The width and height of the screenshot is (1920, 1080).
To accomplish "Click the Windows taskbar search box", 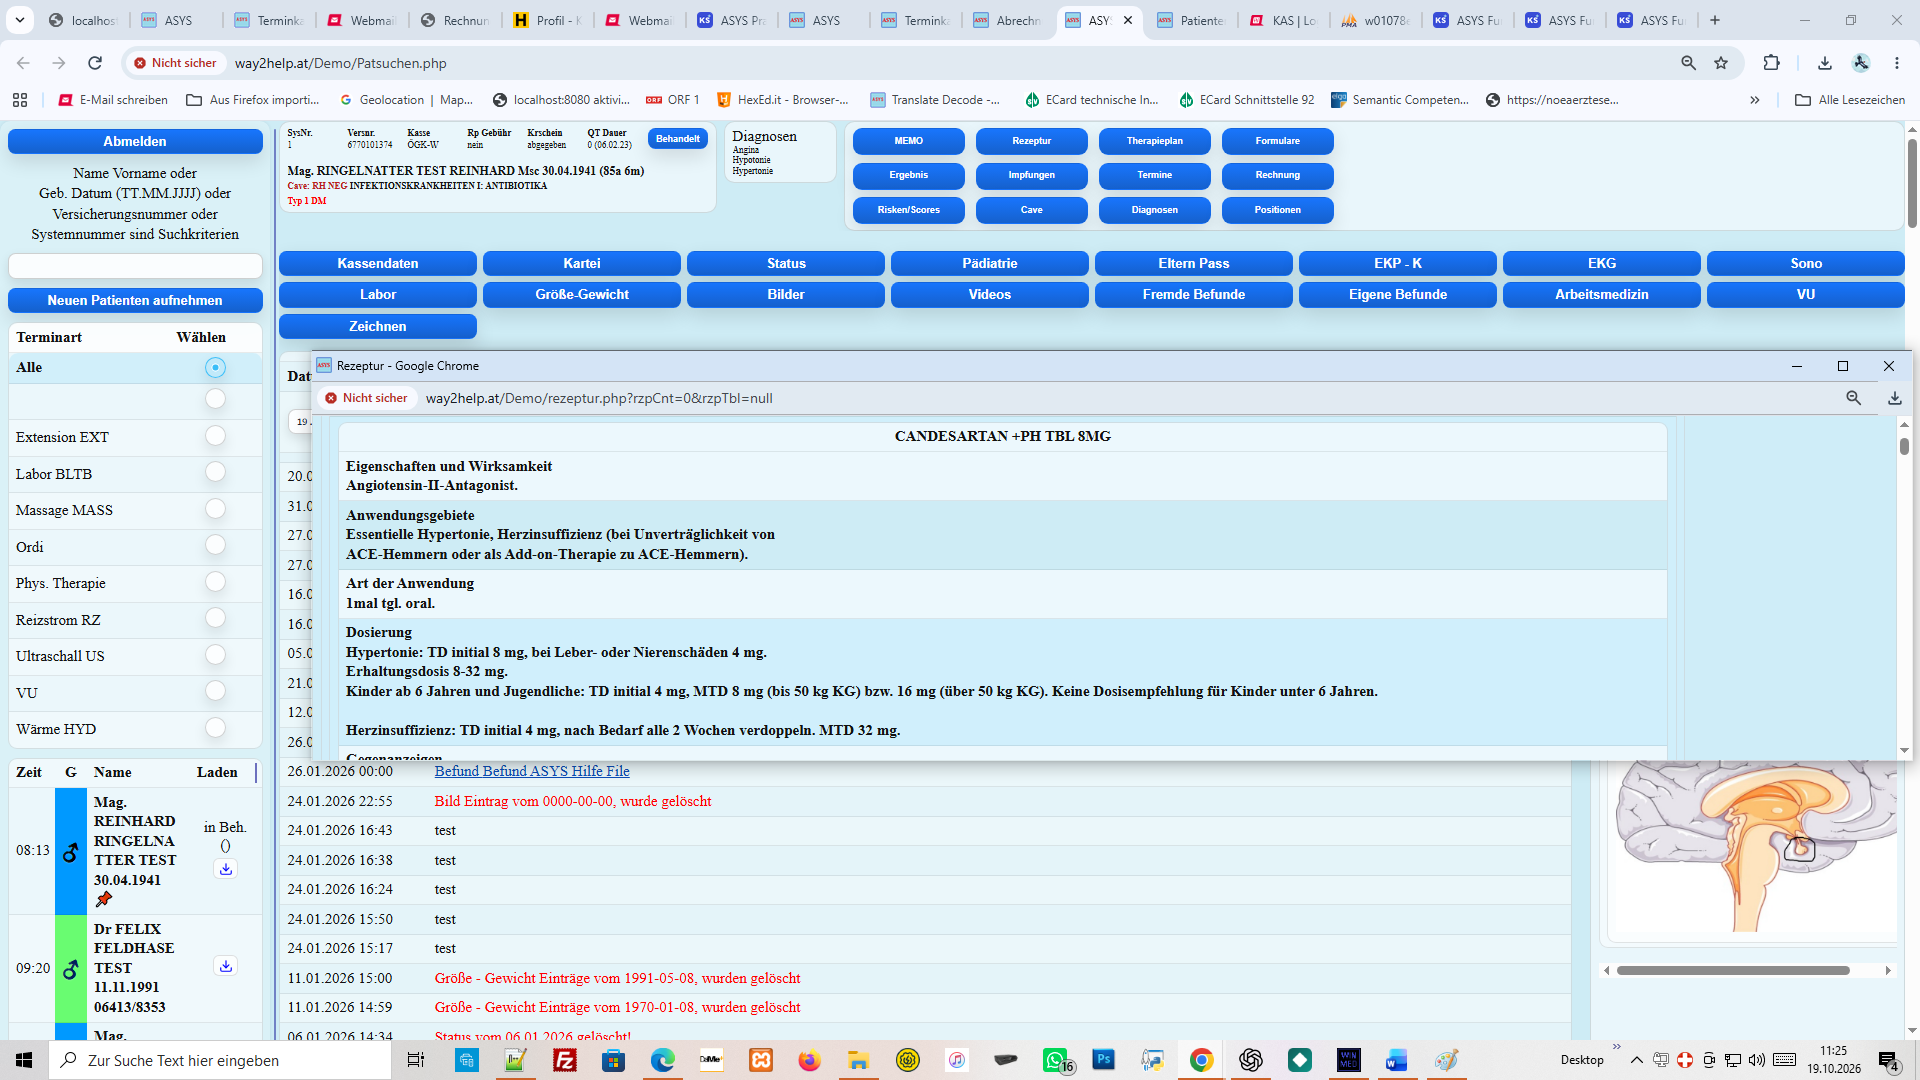I will point(220,1060).
